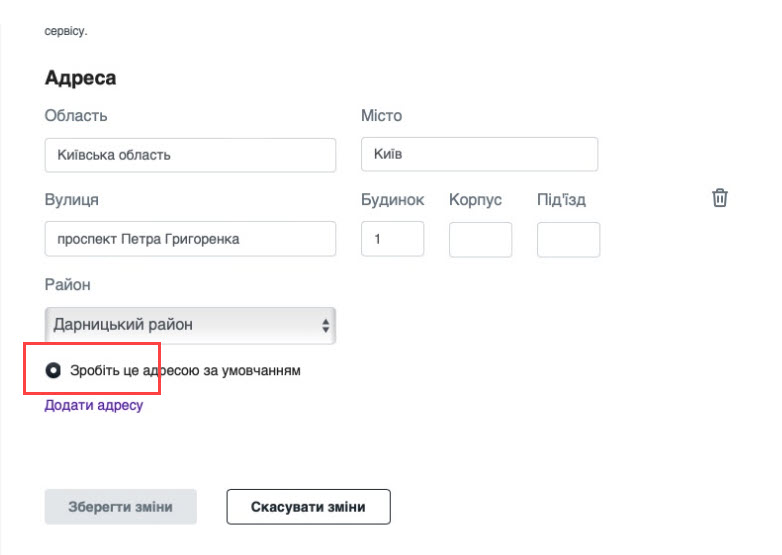This screenshot has width=782, height=555.
Task: Focus the Область field with Київська область
Action: point(190,155)
